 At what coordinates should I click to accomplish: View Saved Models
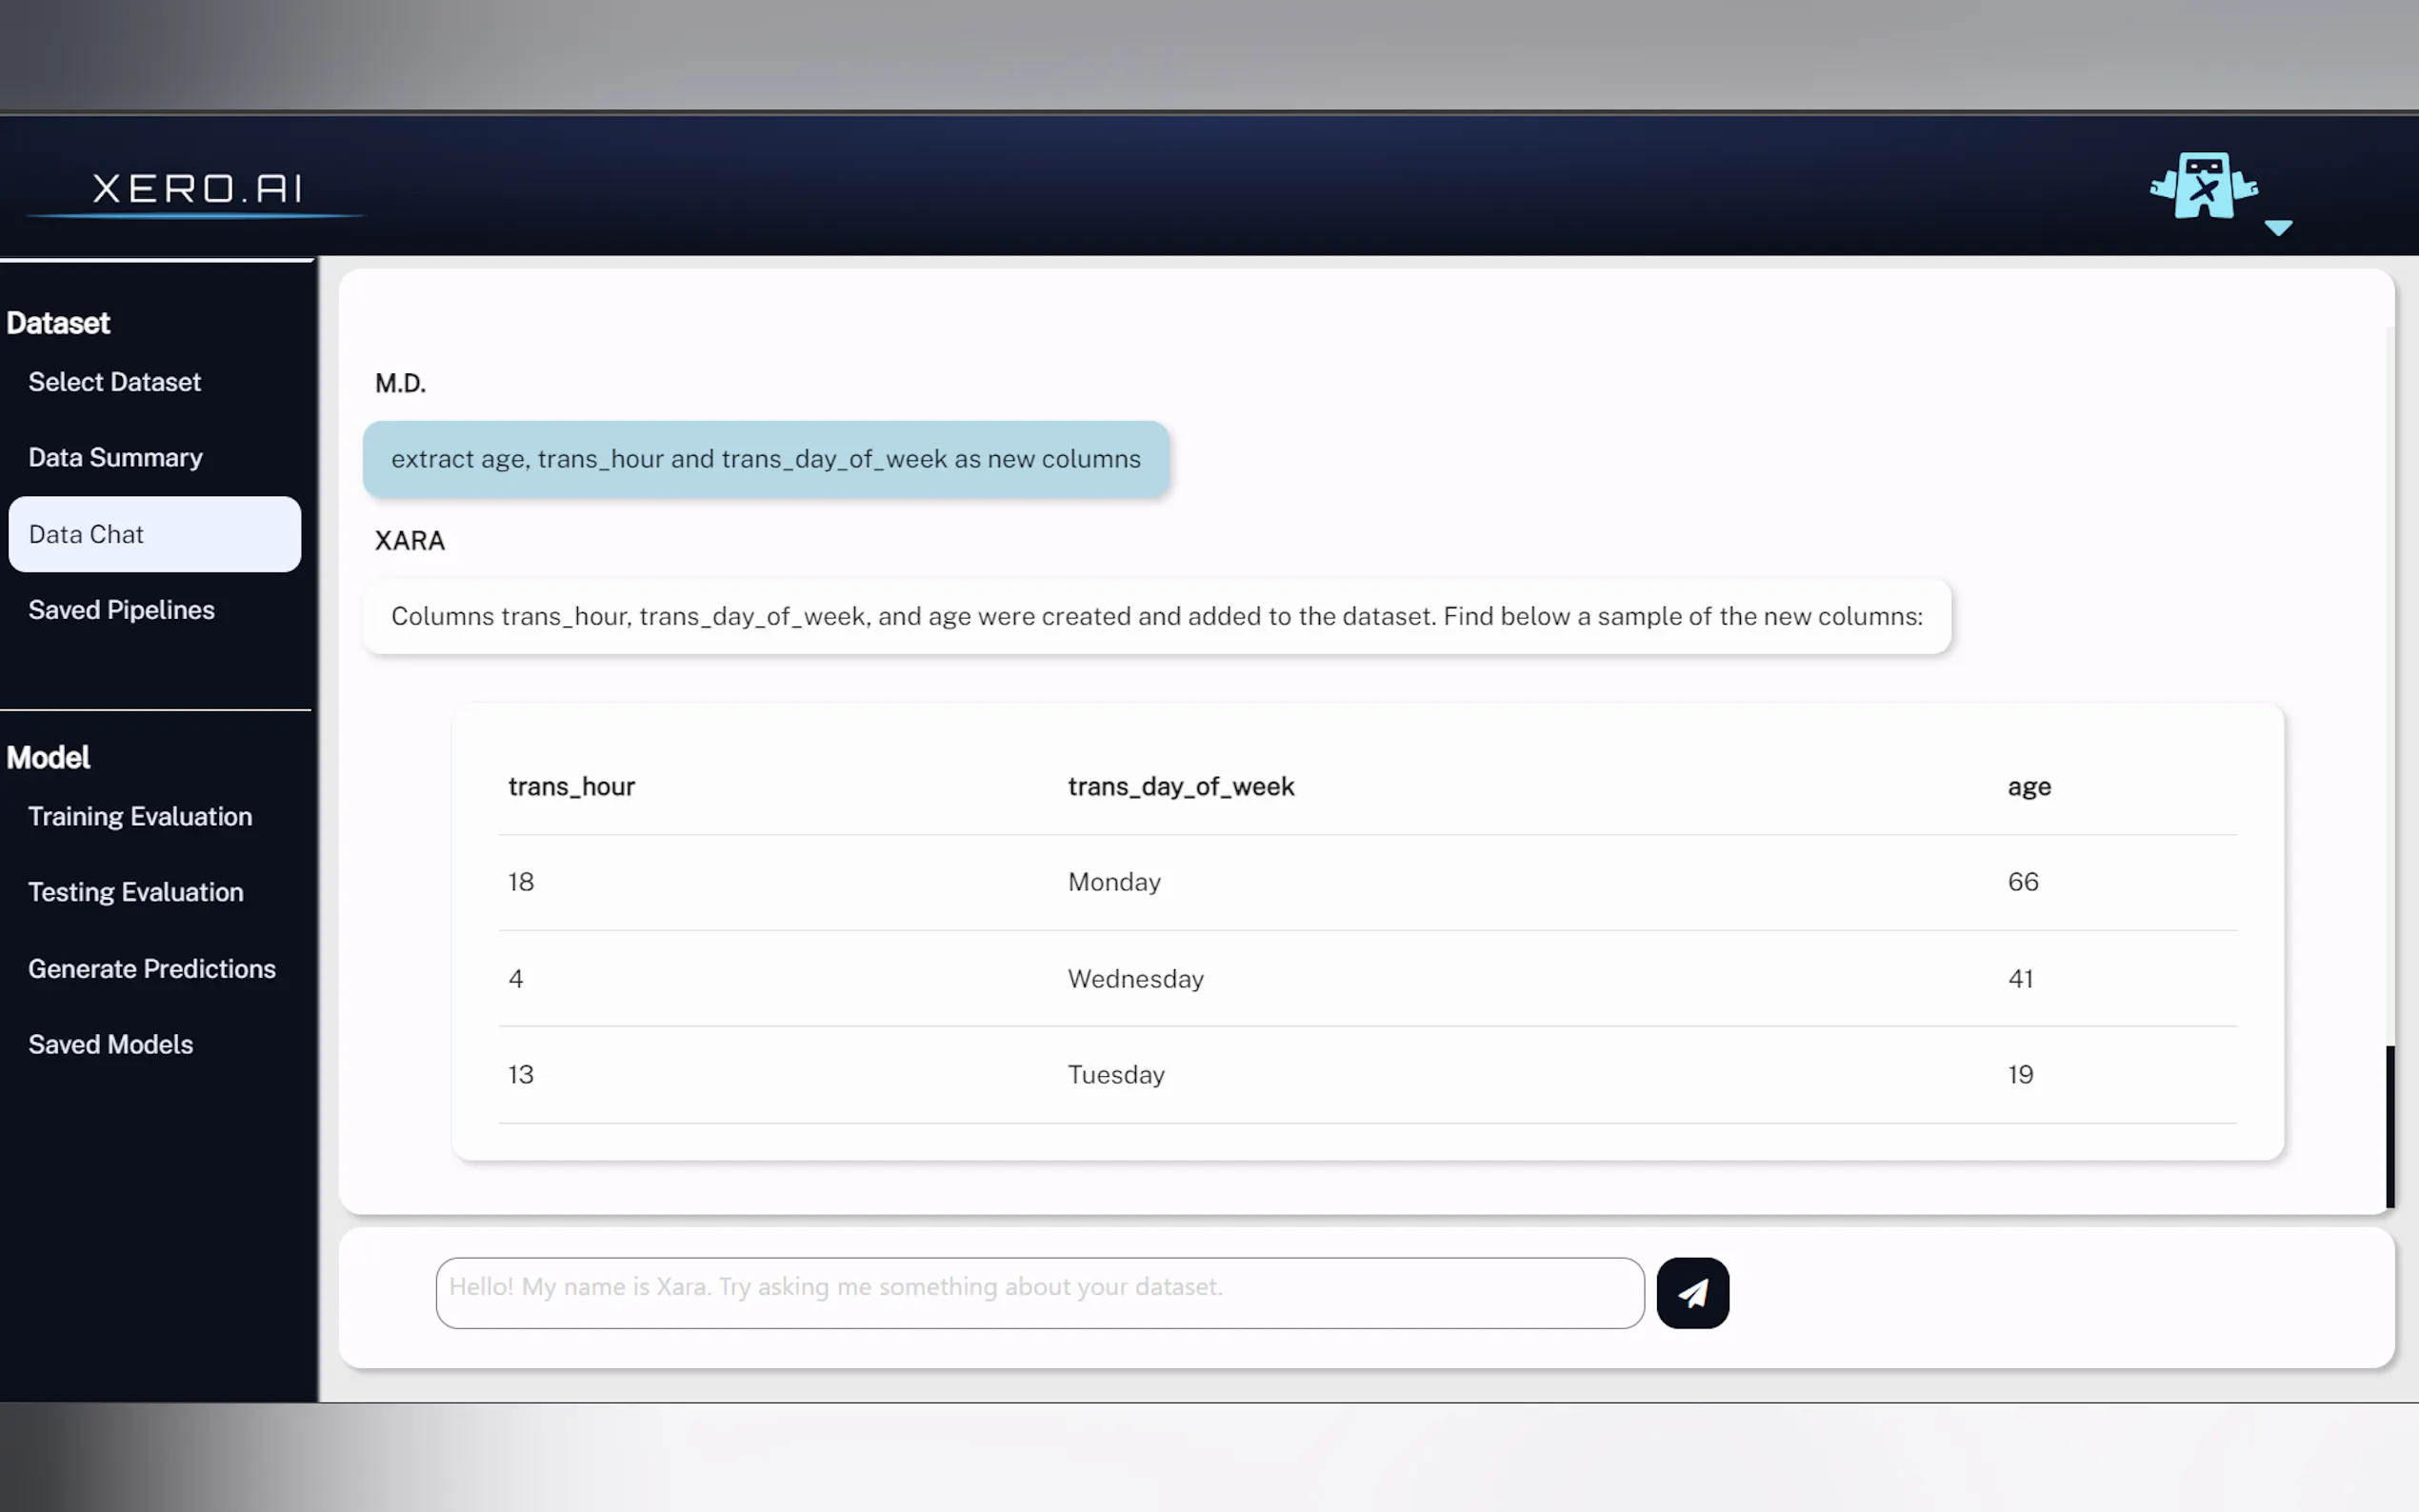tap(110, 1044)
